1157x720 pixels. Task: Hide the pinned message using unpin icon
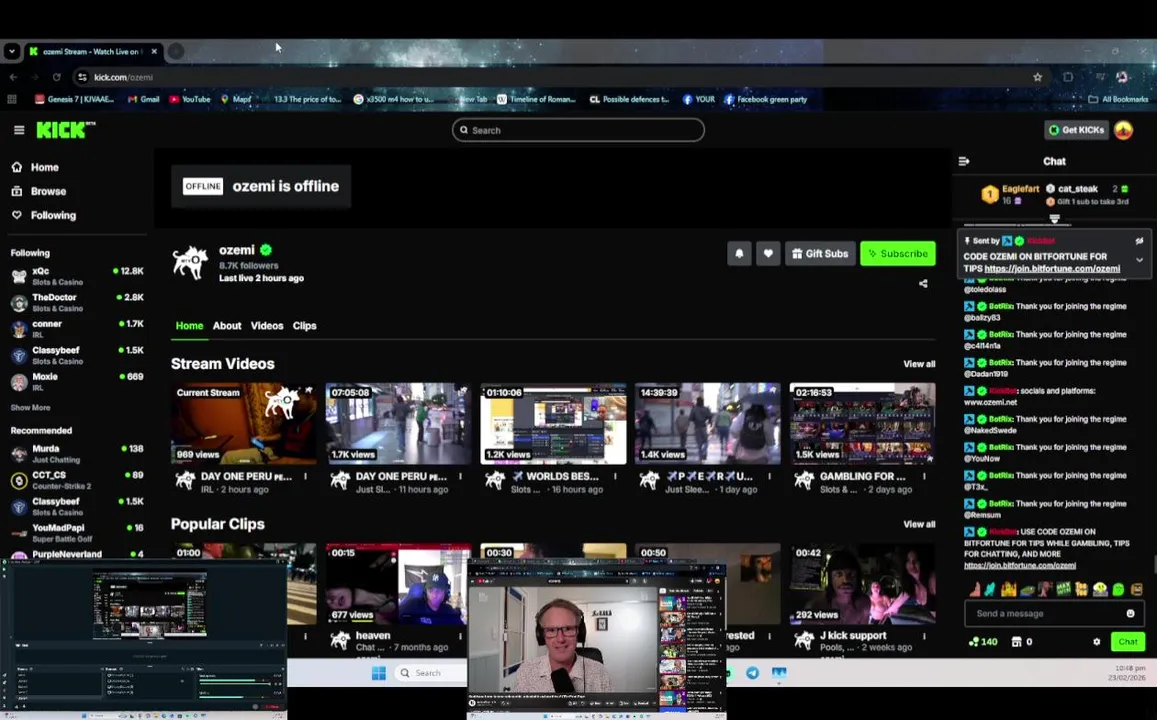coord(1139,240)
